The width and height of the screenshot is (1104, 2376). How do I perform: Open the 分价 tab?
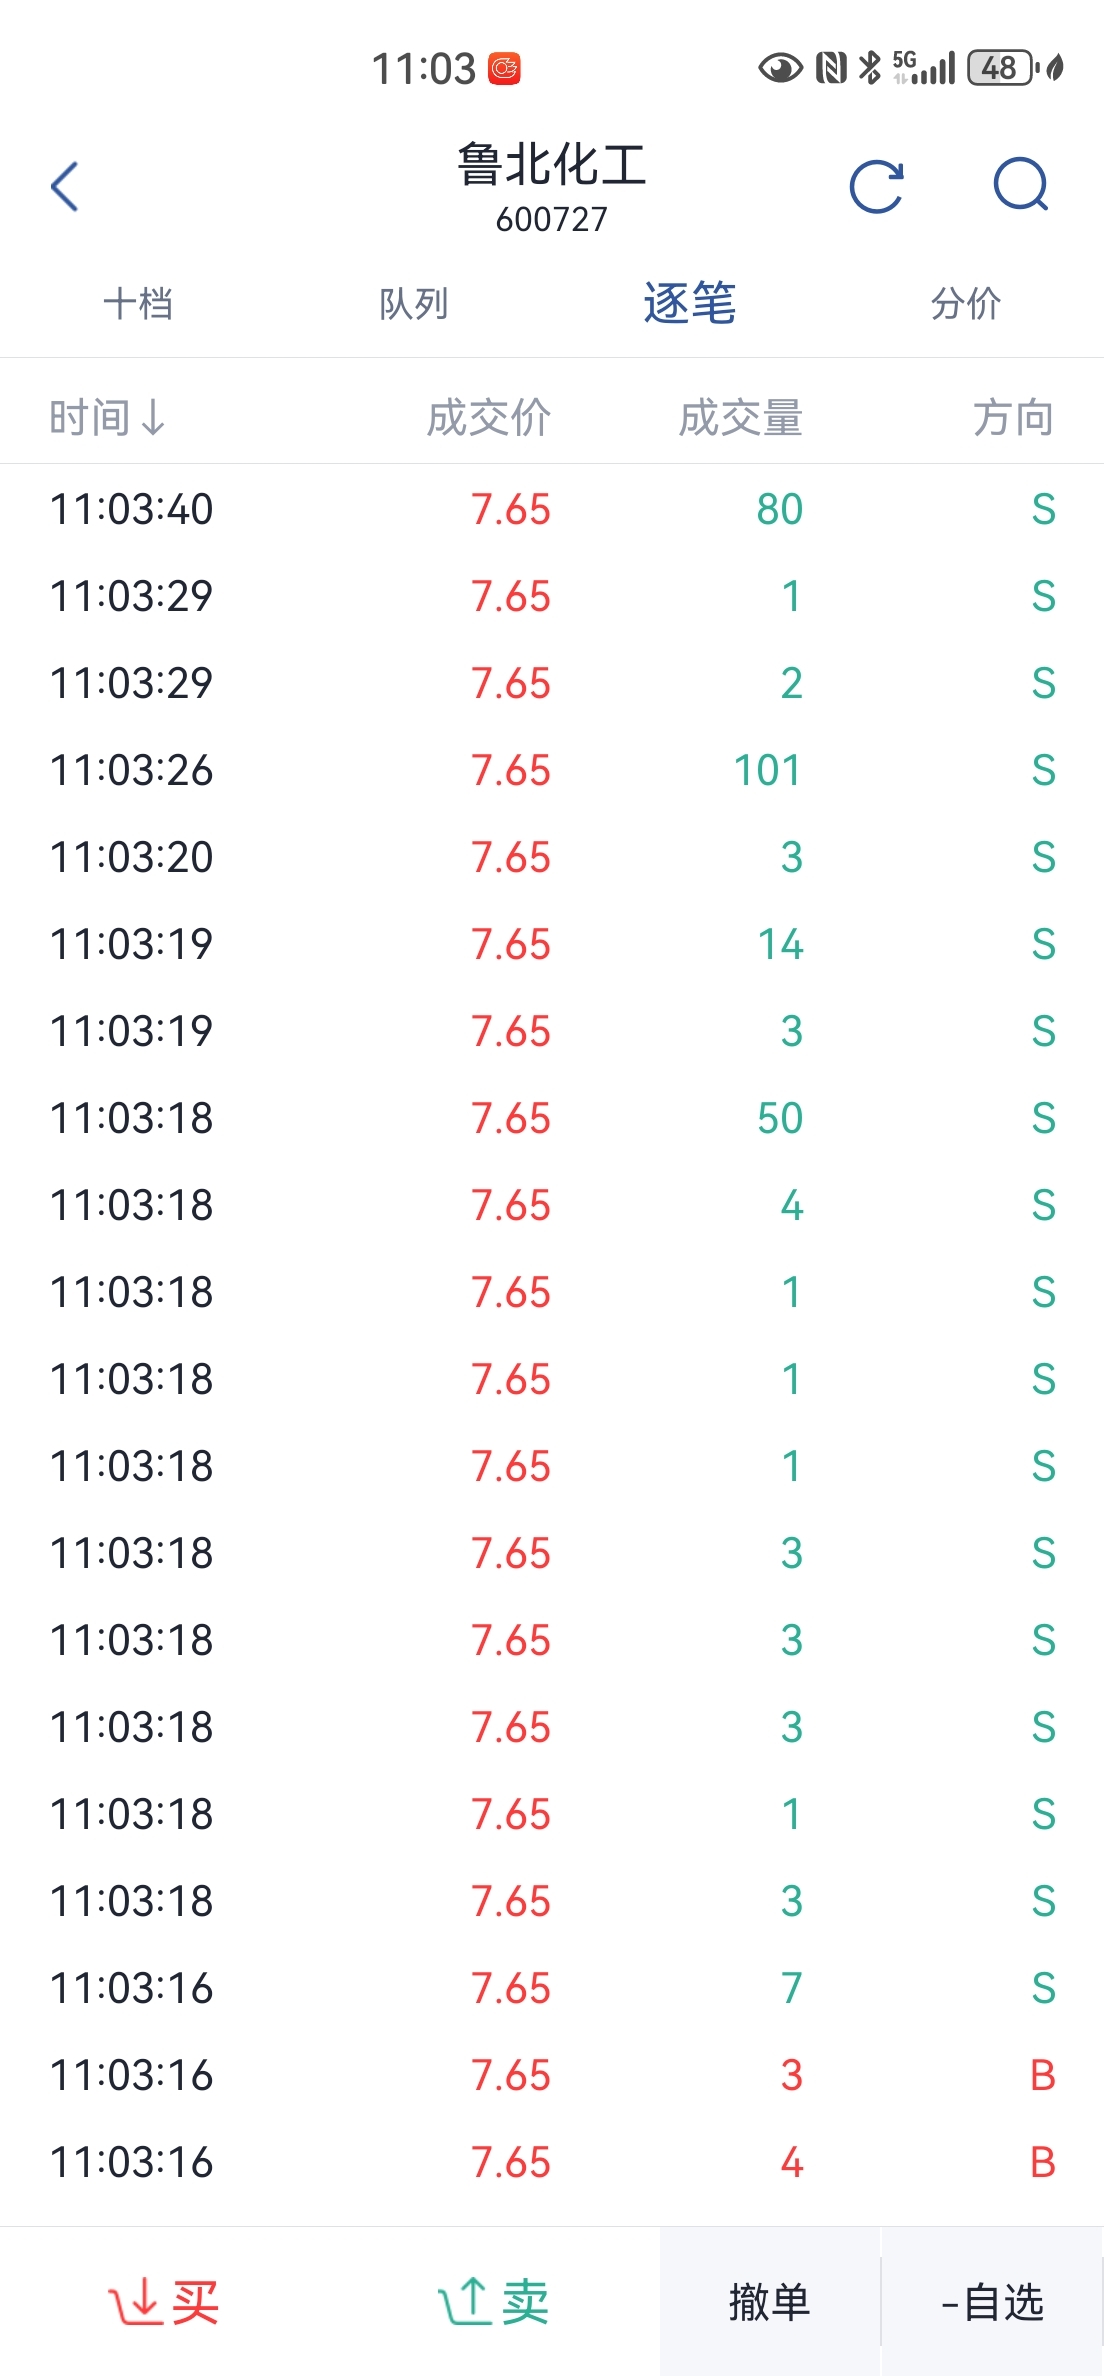(965, 304)
